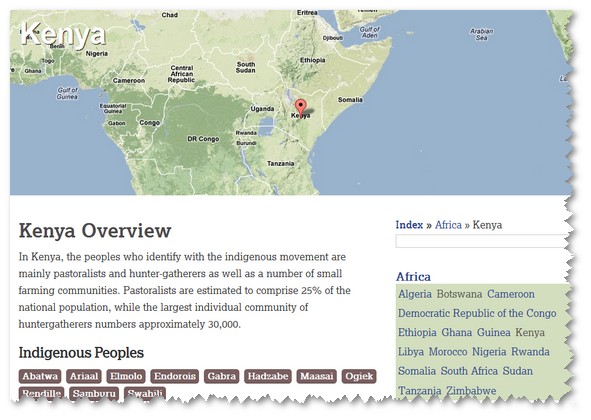591x420 pixels.
Task: Open the Botswana country link
Action: tap(459, 294)
